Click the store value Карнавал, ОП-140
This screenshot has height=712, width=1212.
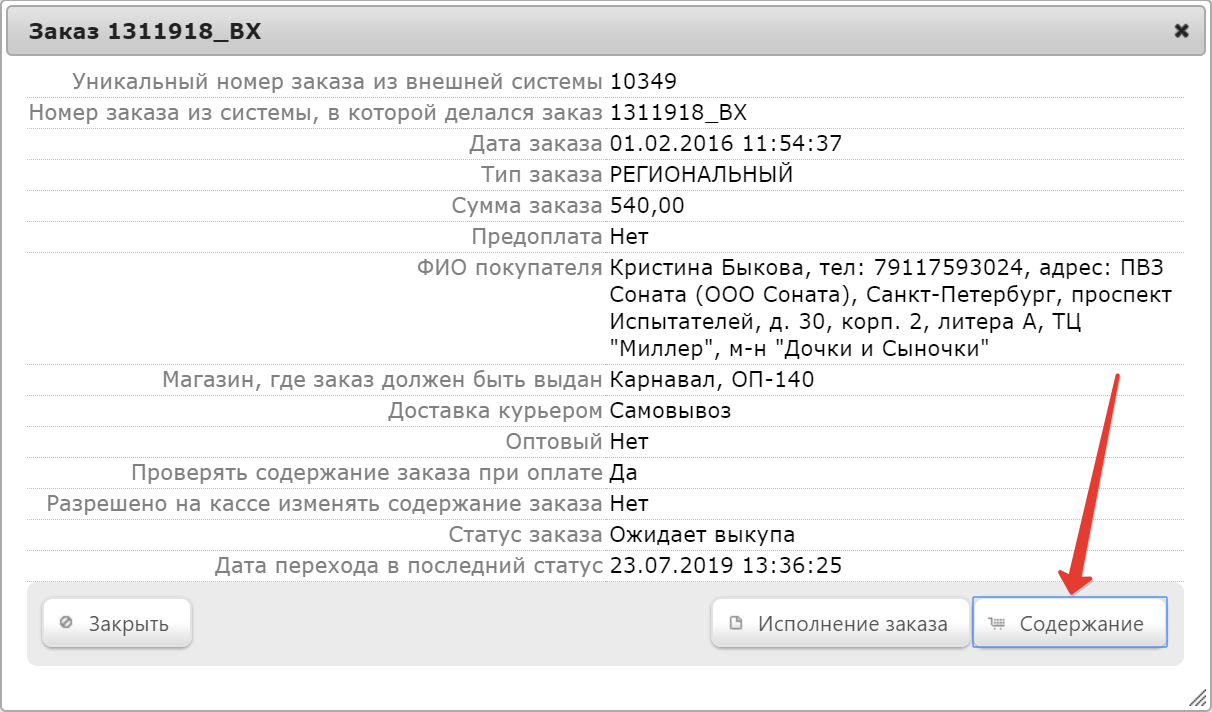coord(712,379)
